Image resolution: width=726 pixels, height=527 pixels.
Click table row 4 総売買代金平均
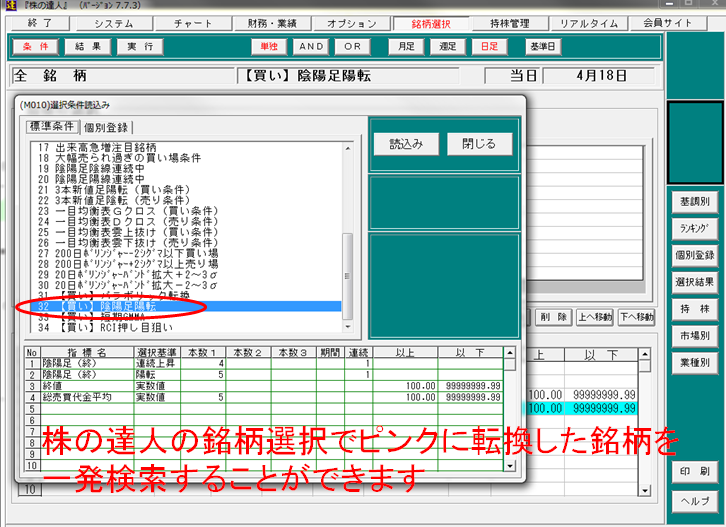point(264,397)
